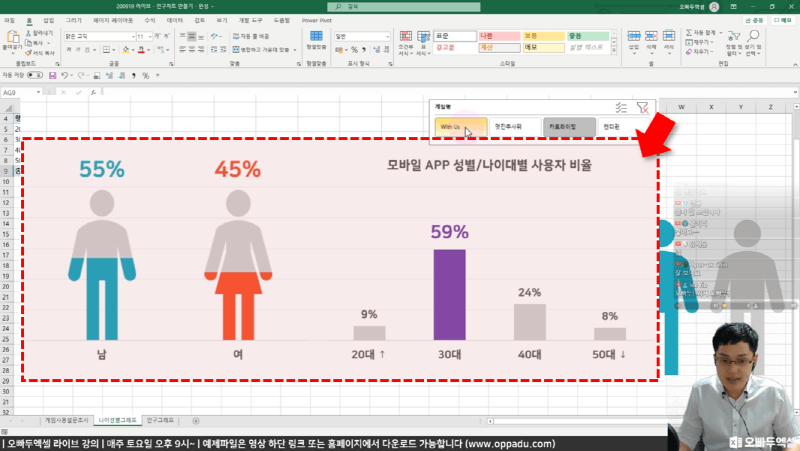Apply percent style in the number group
Screen dimensions: 800x451
pyautogui.click(x=354, y=49)
